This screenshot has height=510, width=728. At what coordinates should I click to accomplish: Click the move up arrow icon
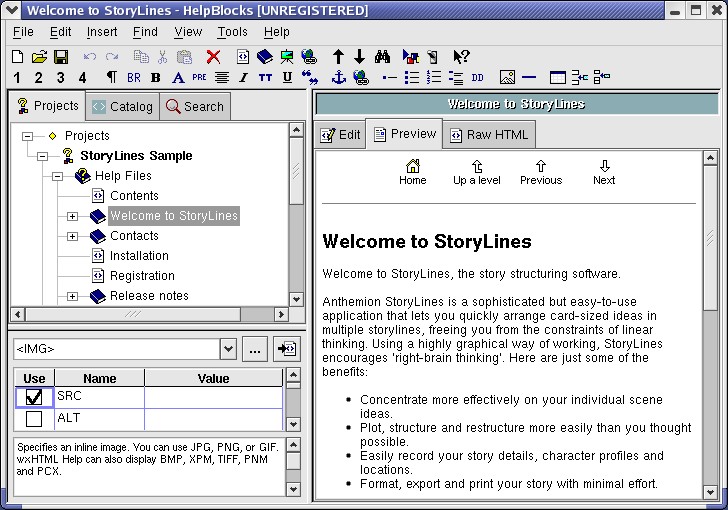338,57
